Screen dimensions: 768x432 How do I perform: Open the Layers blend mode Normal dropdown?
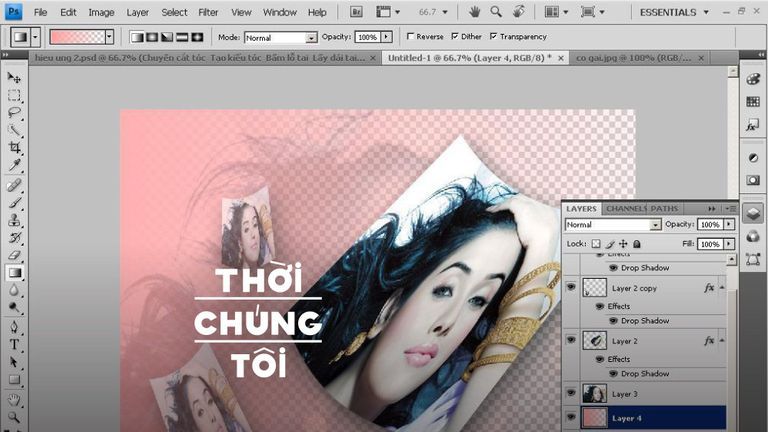point(613,225)
